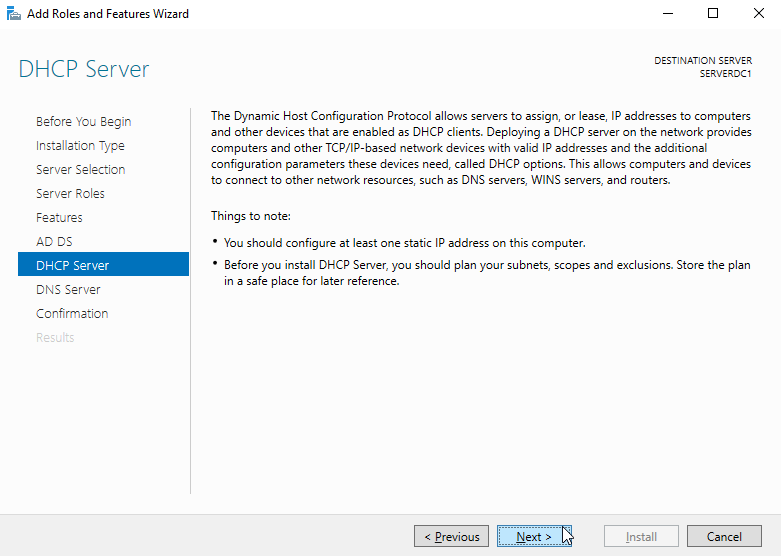Open the Installation Type step
Image resolution: width=781 pixels, height=556 pixels.
click(80, 145)
